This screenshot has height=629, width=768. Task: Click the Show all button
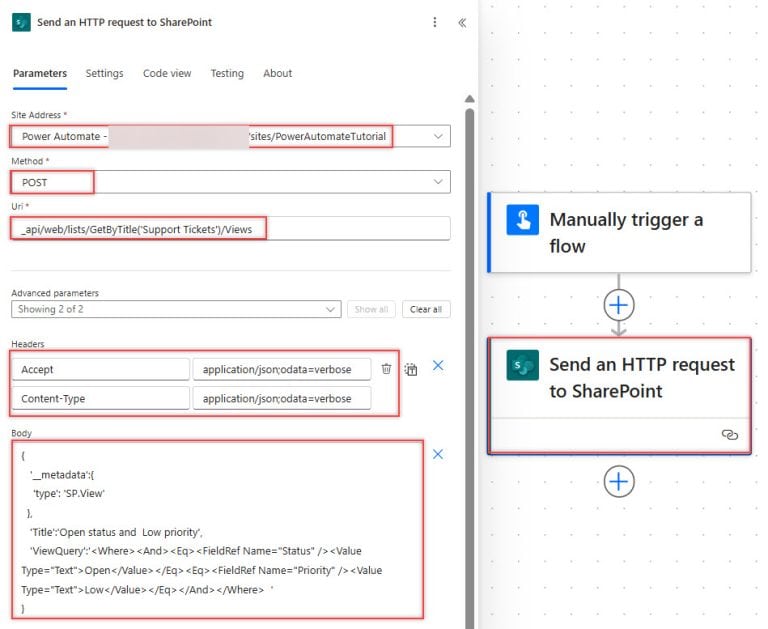coord(371,309)
